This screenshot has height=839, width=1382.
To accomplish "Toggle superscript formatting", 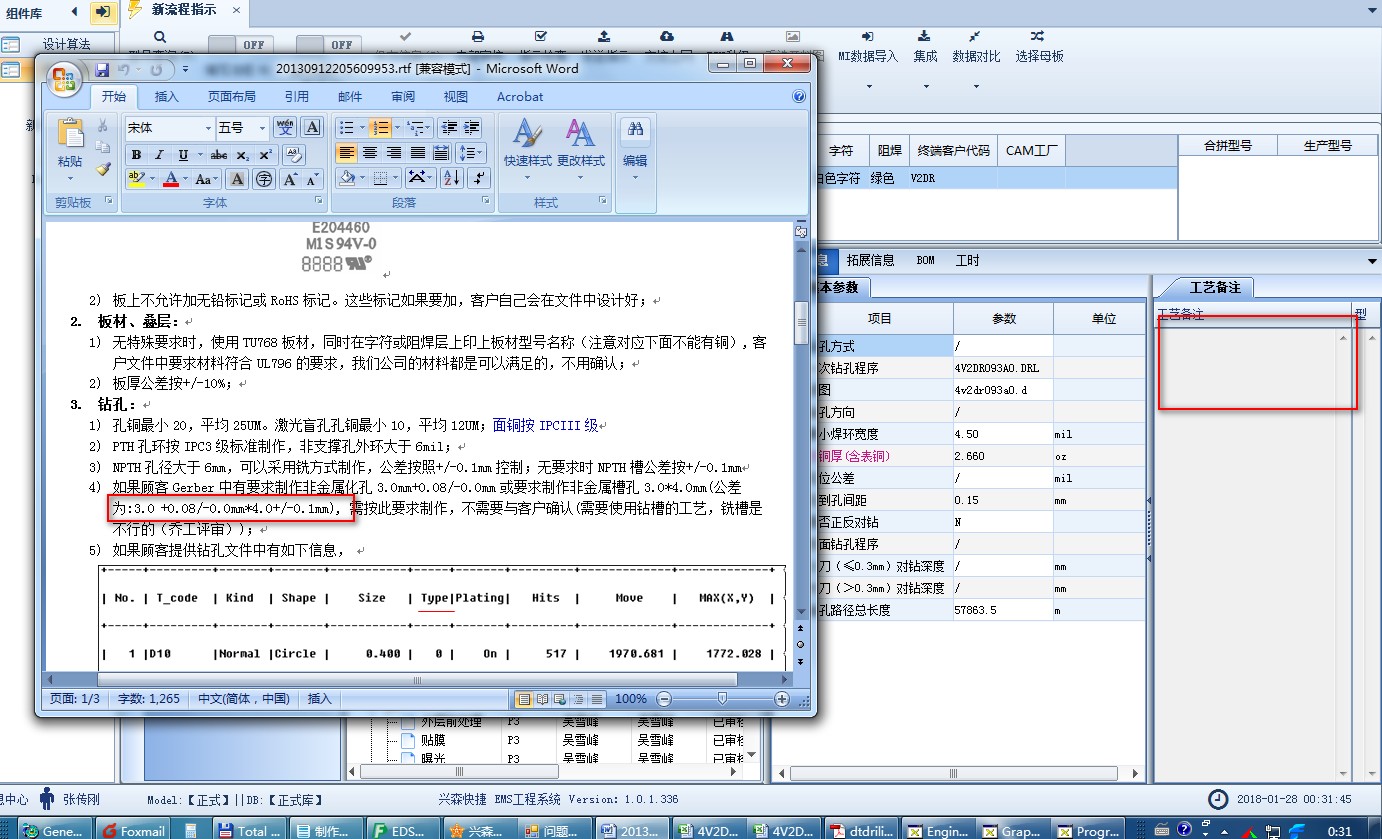I will [265, 155].
